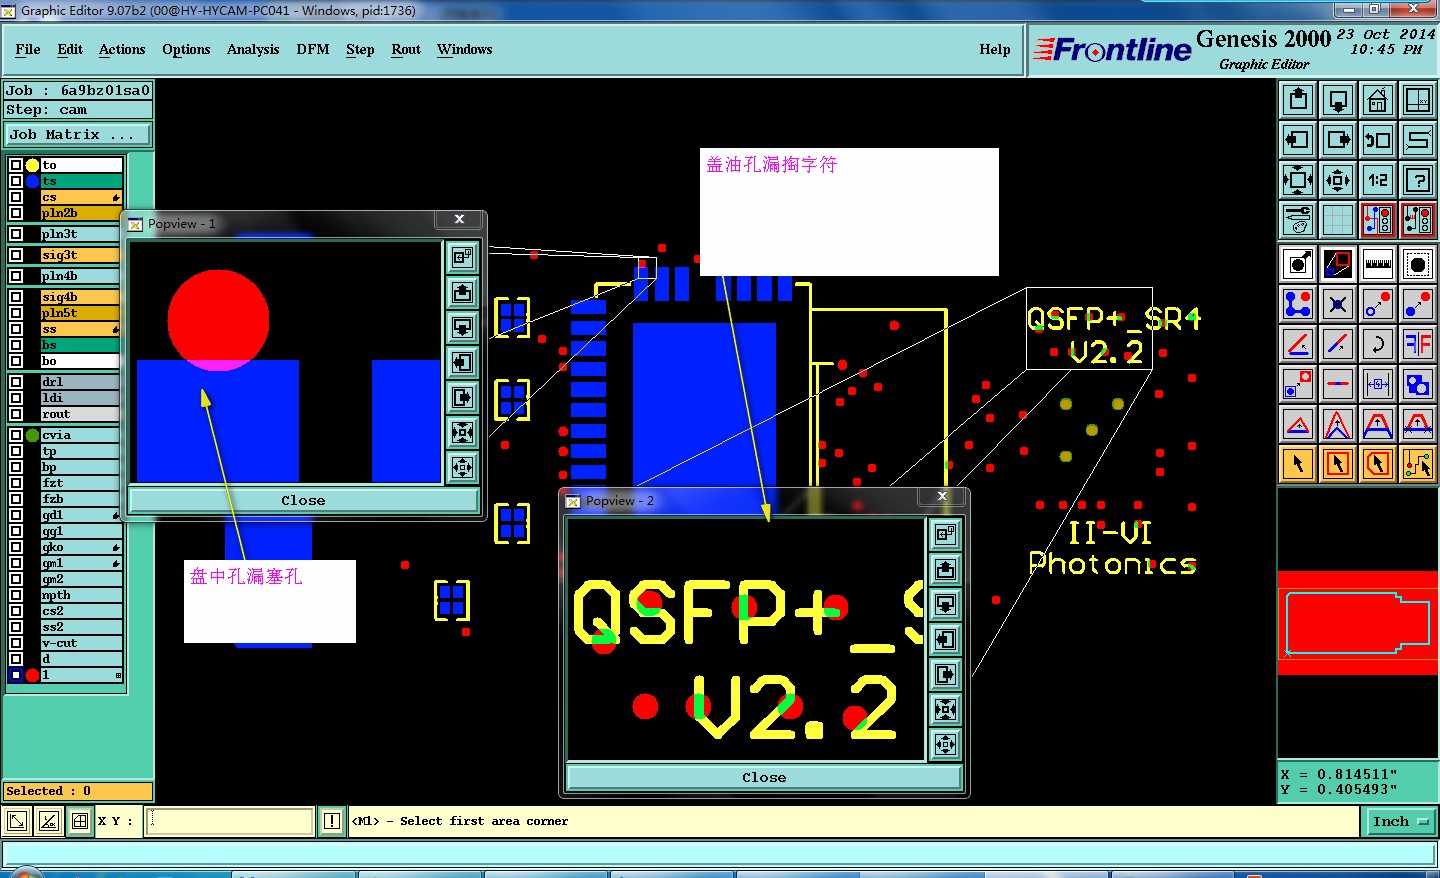This screenshot has height=878, width=1440.
Task: Click Close button in Popview - 1
Action: point(303,500)
